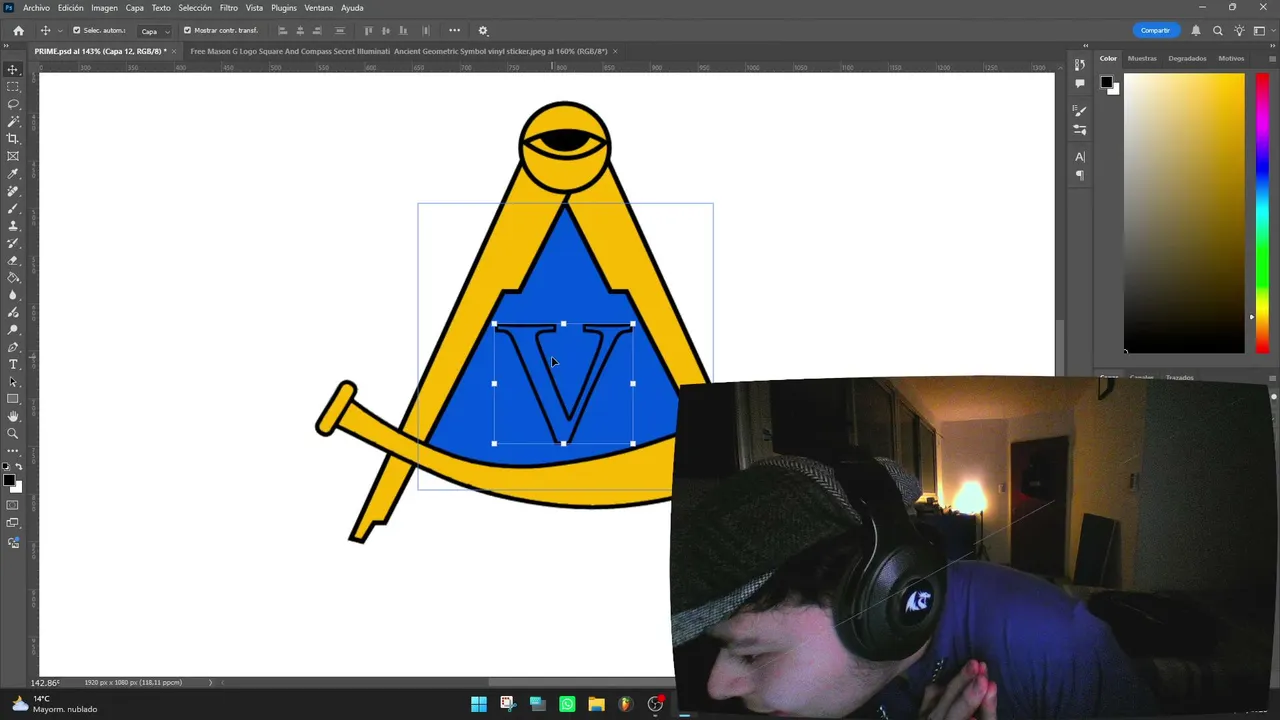The width and height of the screenshot is (1280, 720).
Task: Align left edges of layers
Action: click(282, 31)
